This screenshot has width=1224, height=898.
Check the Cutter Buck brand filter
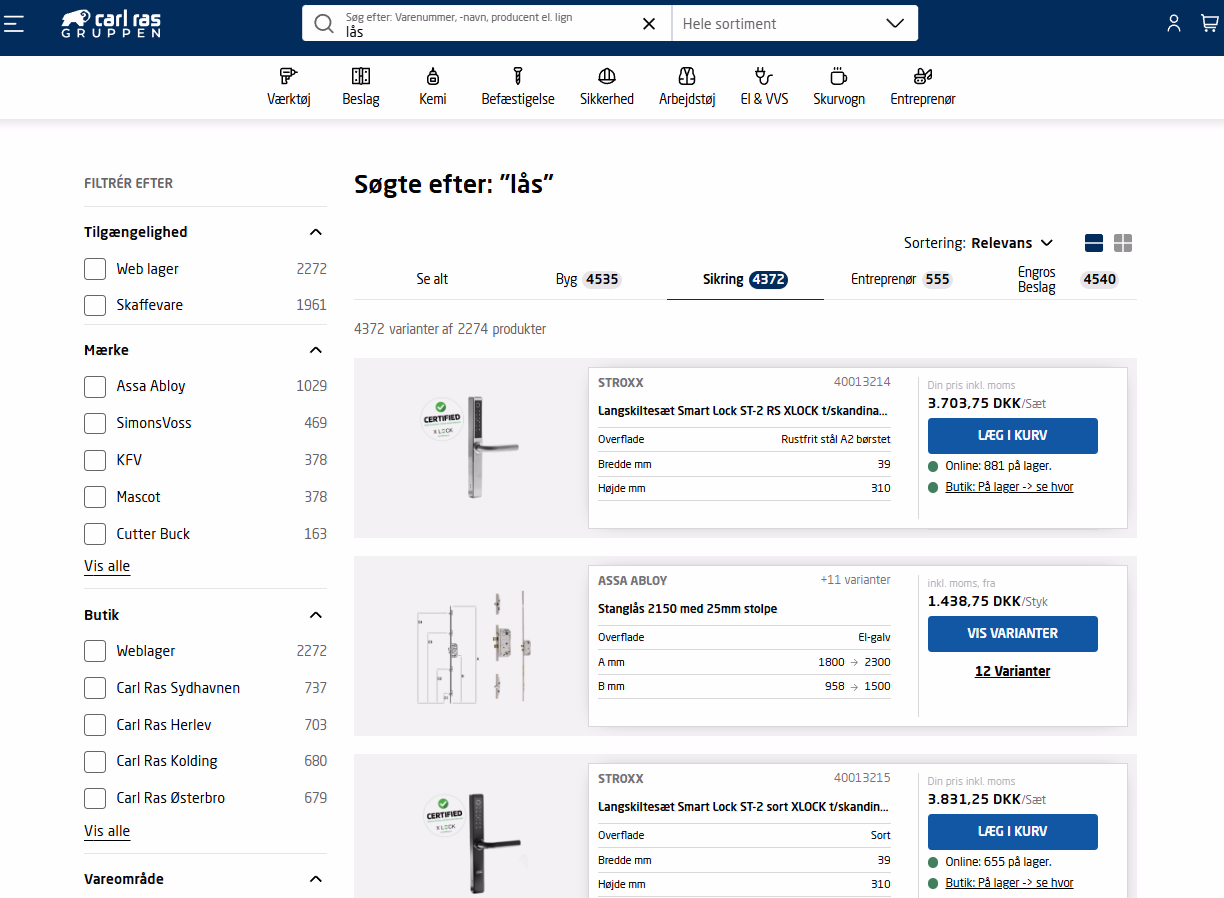coord(95,534)
